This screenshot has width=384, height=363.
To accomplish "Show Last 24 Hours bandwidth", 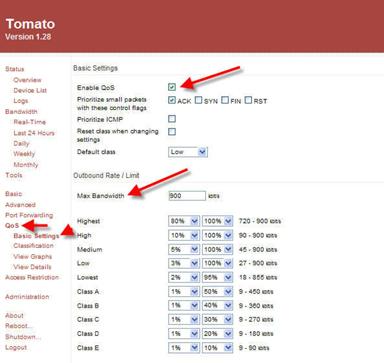I will (34, 133).
